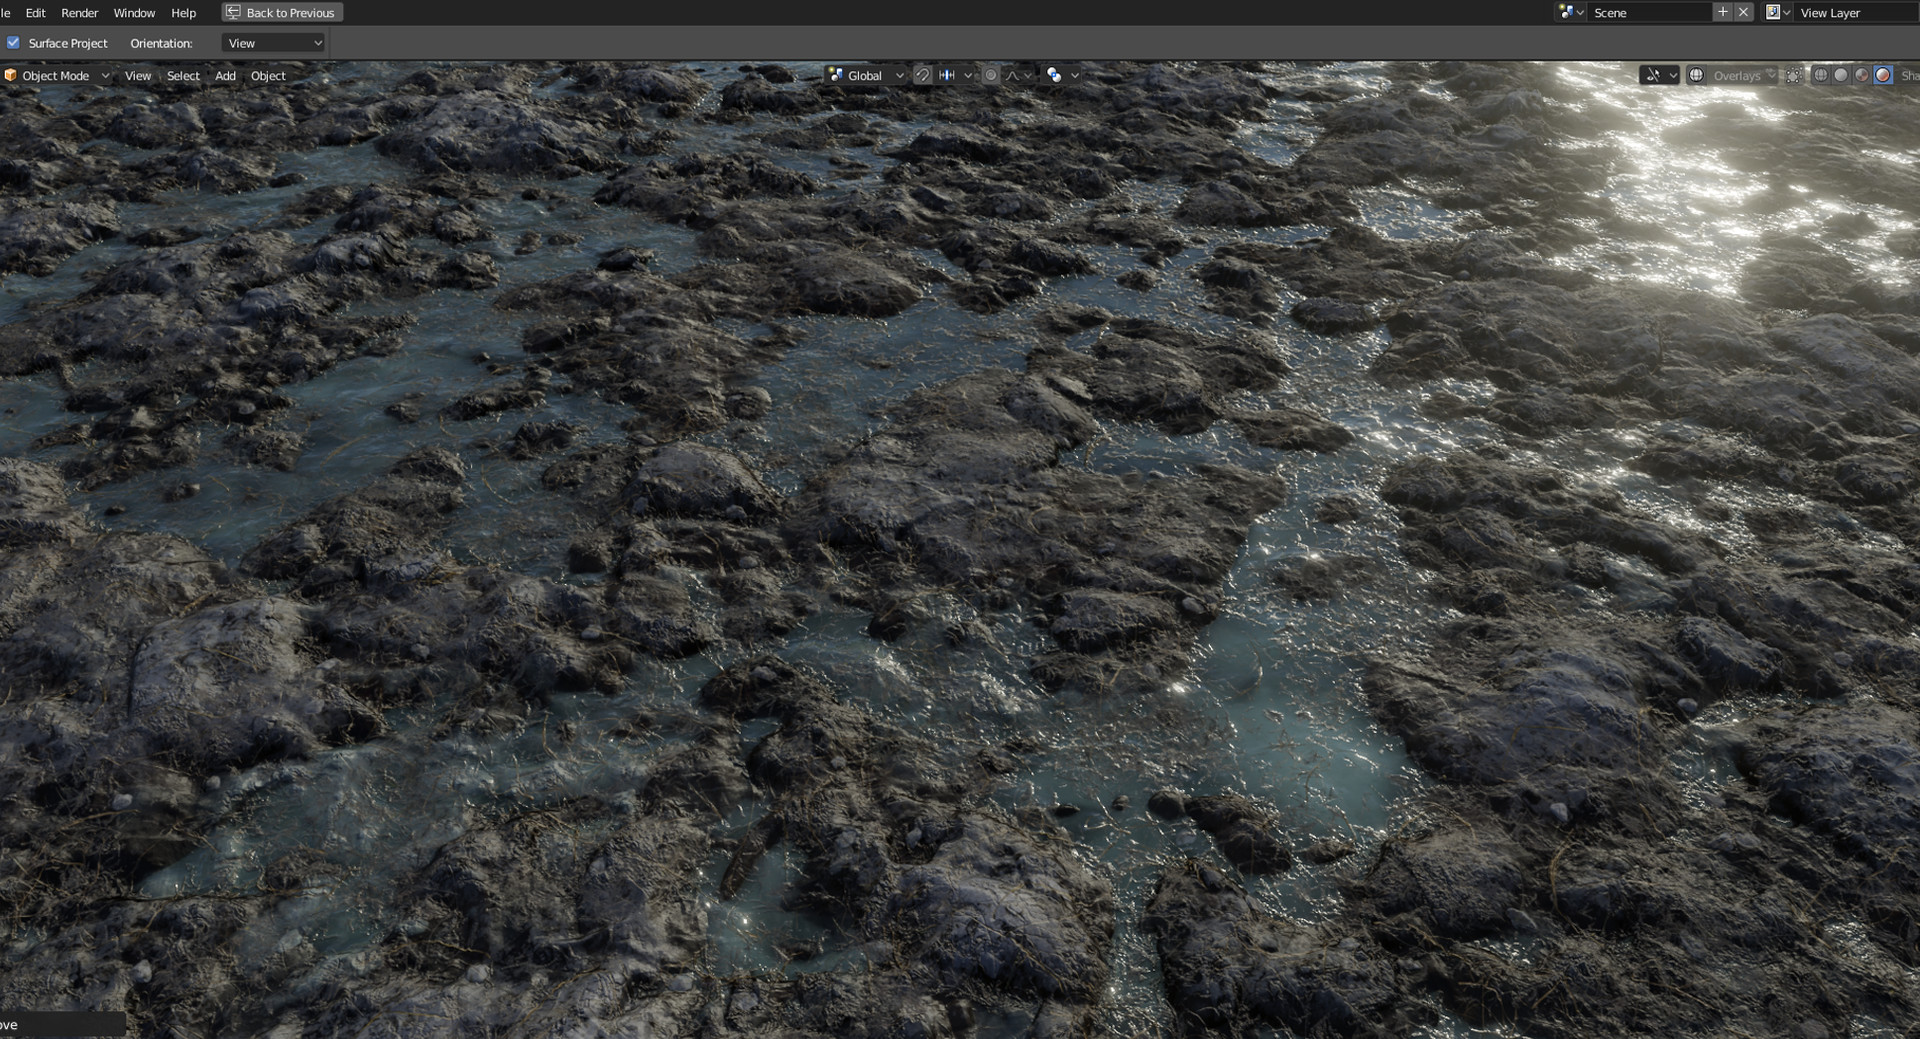Add a new scene with the plus button
Viewport: 1920px width, 1039px height.
[x=1722, y=12]
